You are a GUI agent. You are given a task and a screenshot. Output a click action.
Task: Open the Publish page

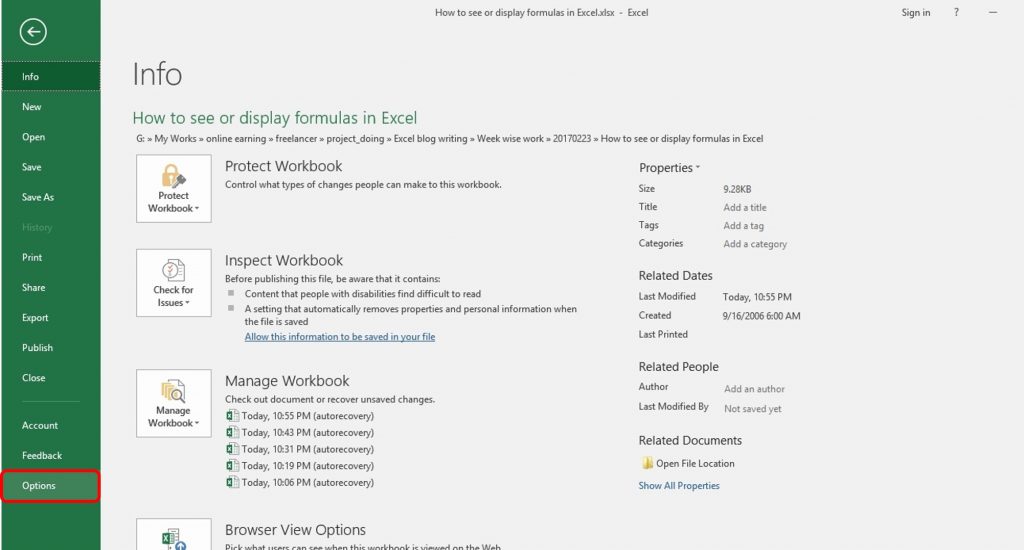coord(51,348)
